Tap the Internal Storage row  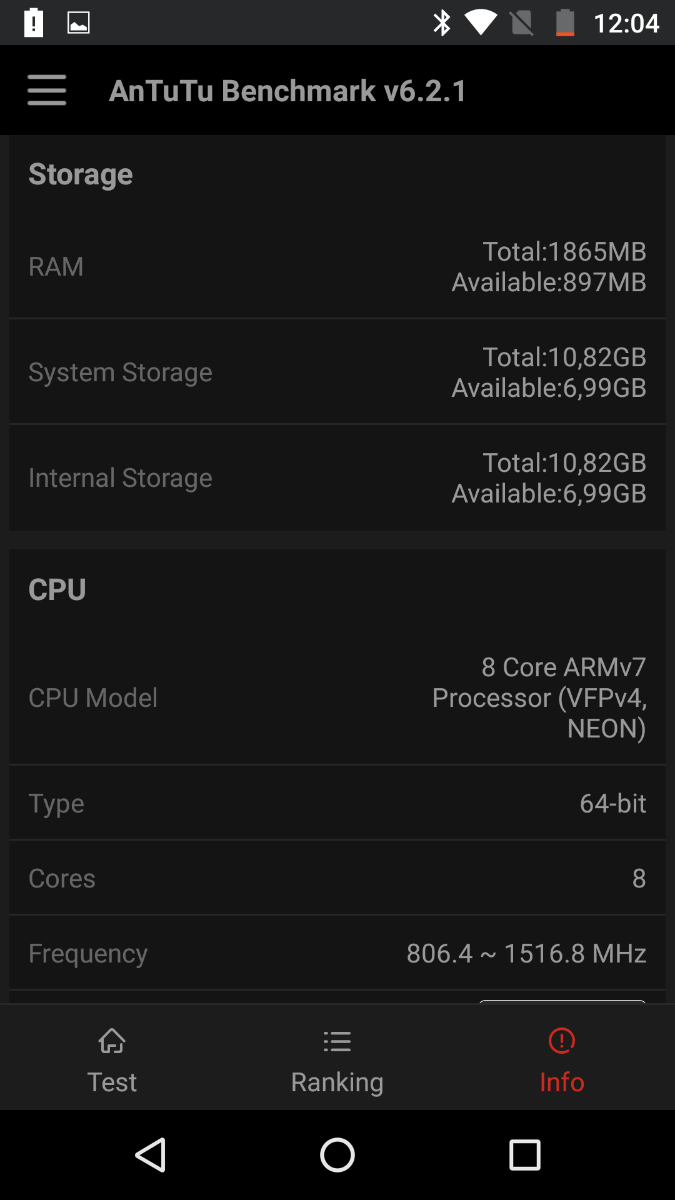337,478
